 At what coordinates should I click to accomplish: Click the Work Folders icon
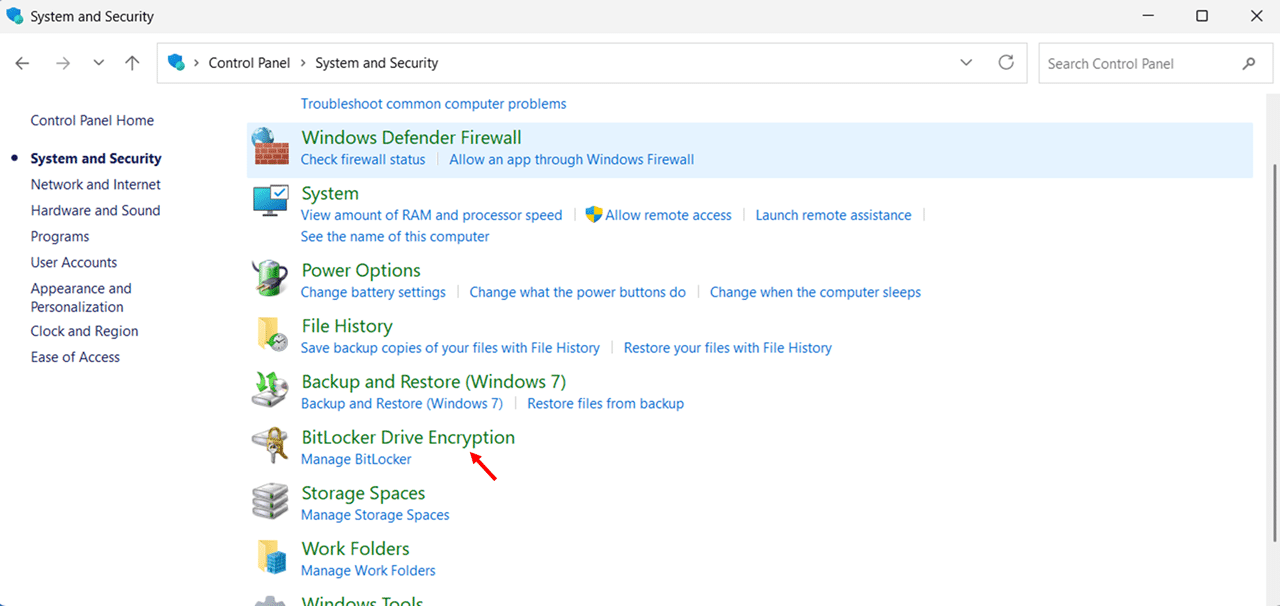click(x=269, y=557)
